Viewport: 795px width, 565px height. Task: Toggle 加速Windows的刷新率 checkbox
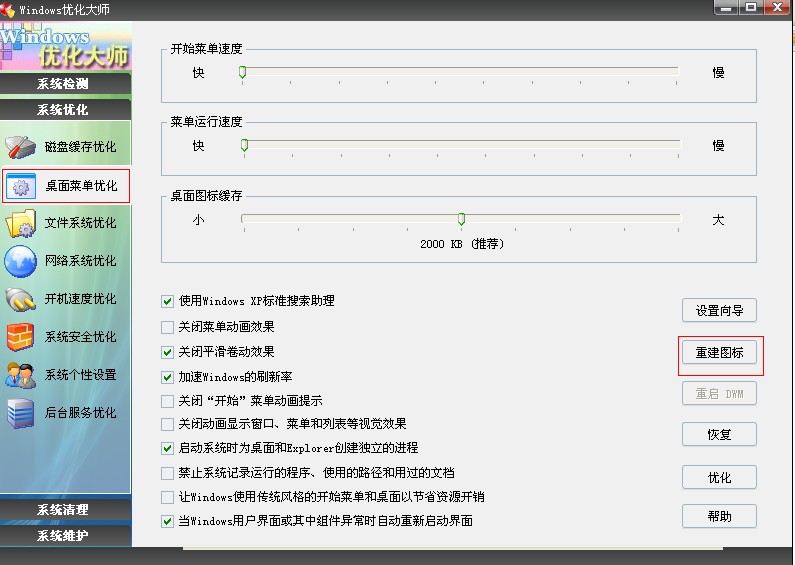pyautogui.click(x=167, y=377)
